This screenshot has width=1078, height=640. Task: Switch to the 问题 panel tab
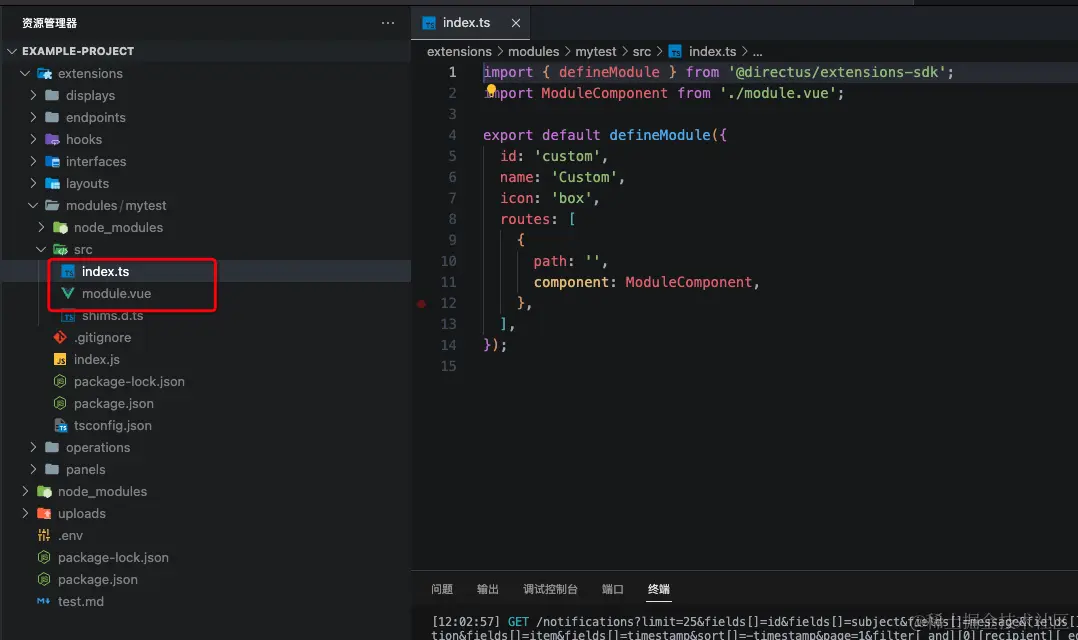[442, 589]
